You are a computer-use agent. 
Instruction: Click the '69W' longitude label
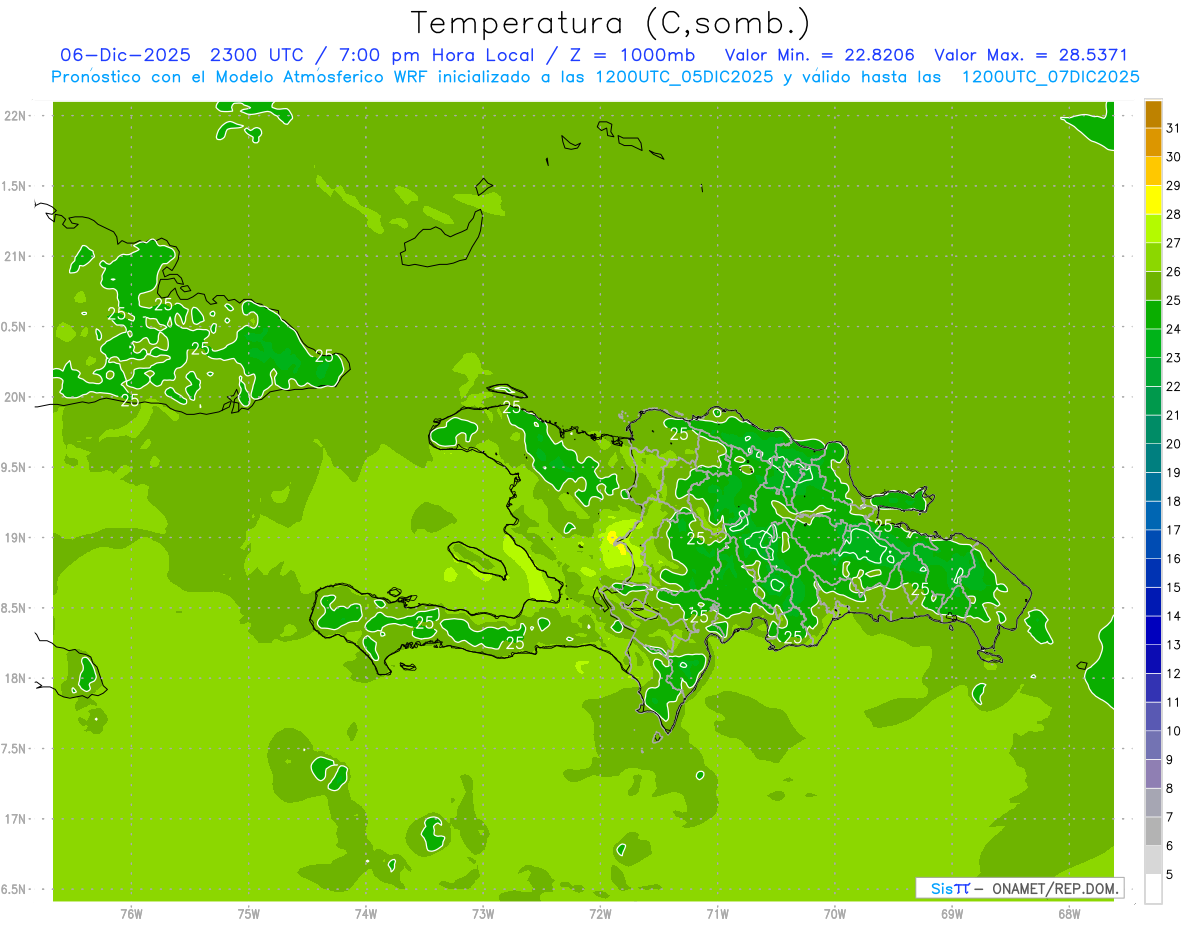click(x=952, y=914)
